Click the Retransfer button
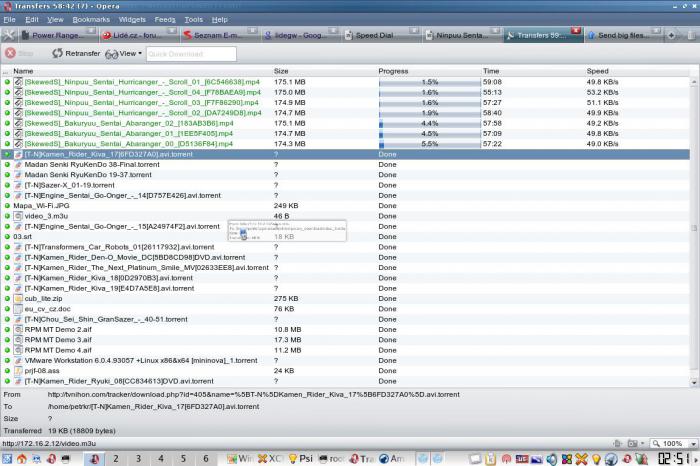Viewport: 700px width, 466px height. point(76,54)
